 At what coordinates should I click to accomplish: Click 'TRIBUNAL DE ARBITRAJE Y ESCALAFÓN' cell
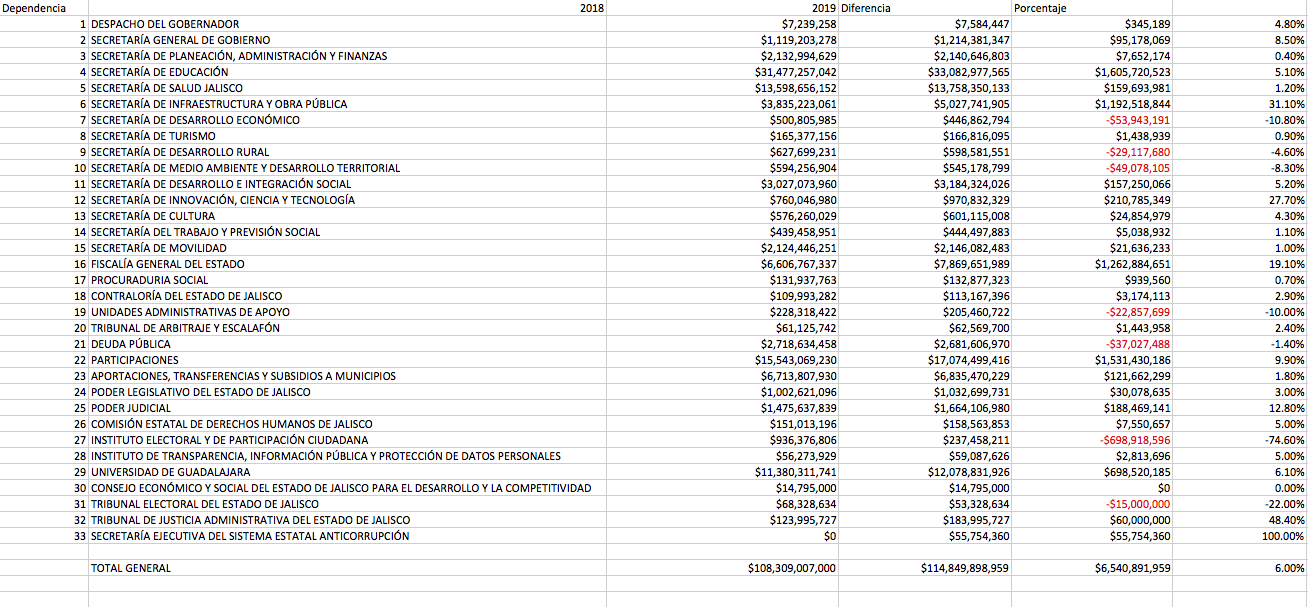(347, 328)
